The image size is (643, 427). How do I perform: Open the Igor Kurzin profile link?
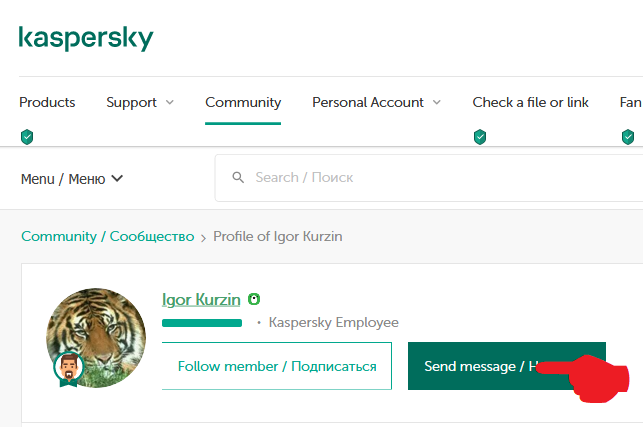click(x=201, y=300)
